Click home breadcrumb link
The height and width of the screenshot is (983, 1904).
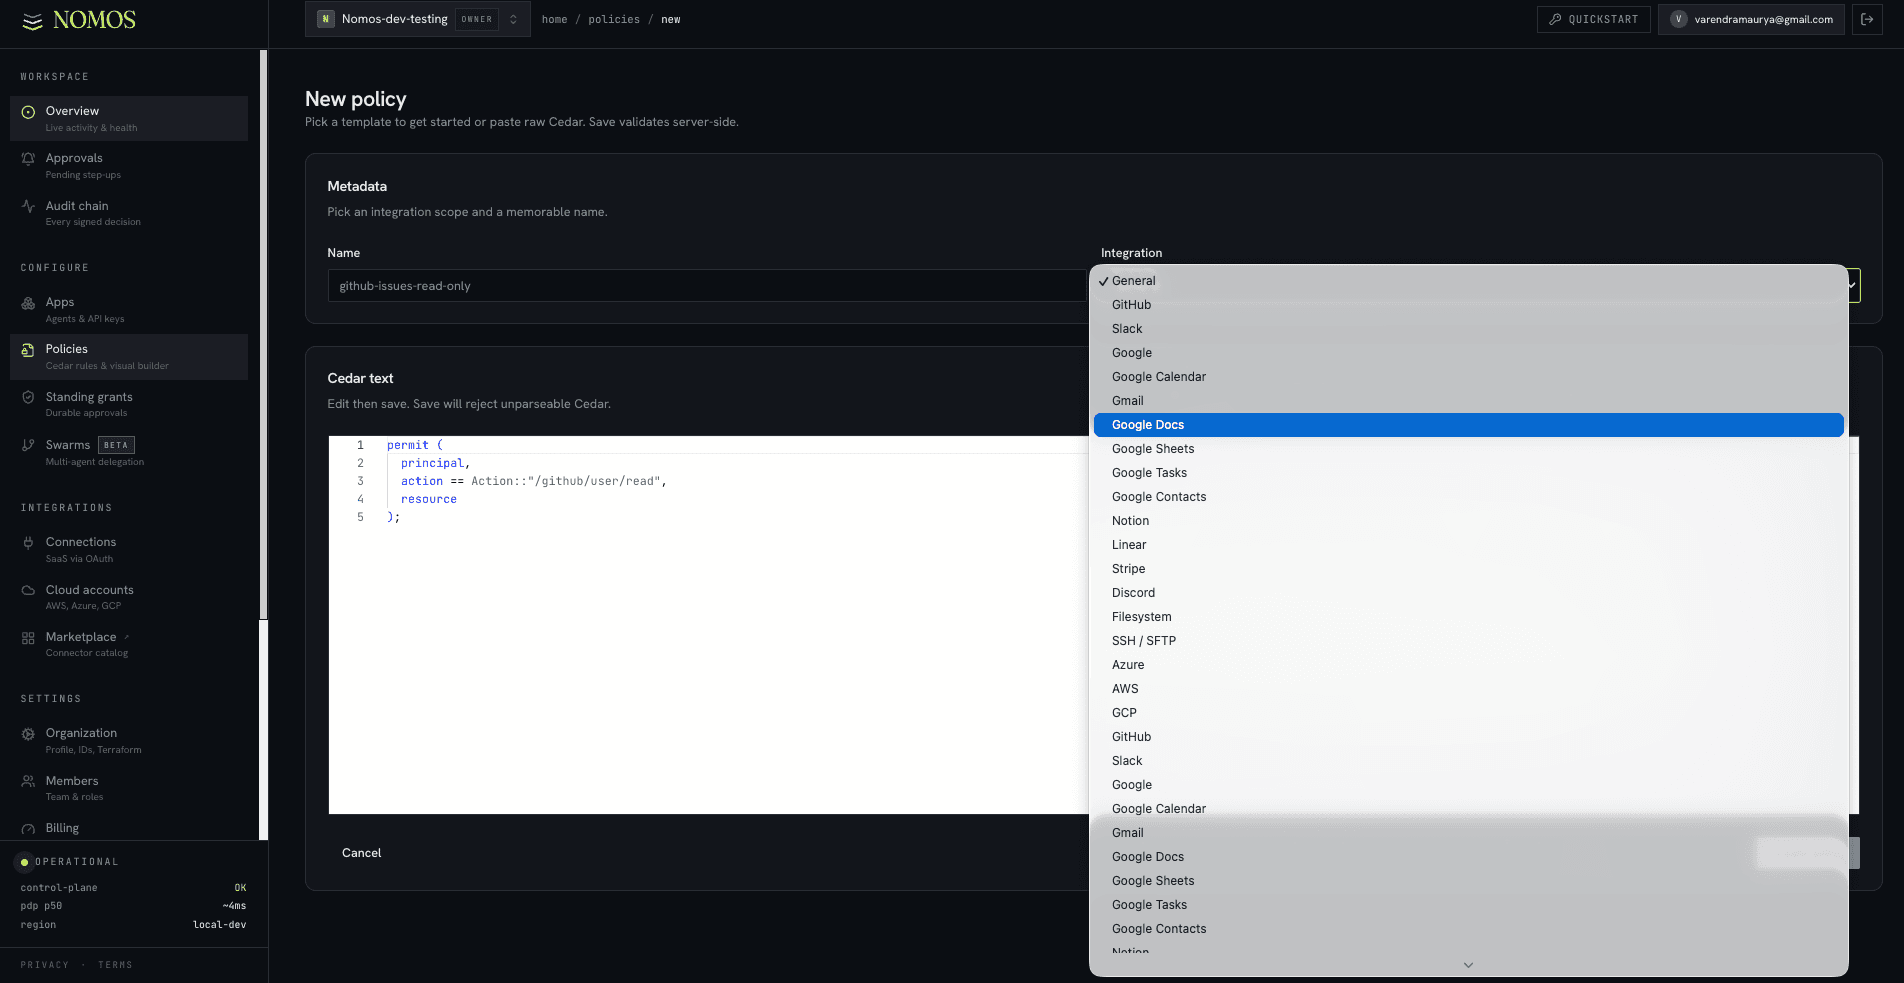pos(554,20)
